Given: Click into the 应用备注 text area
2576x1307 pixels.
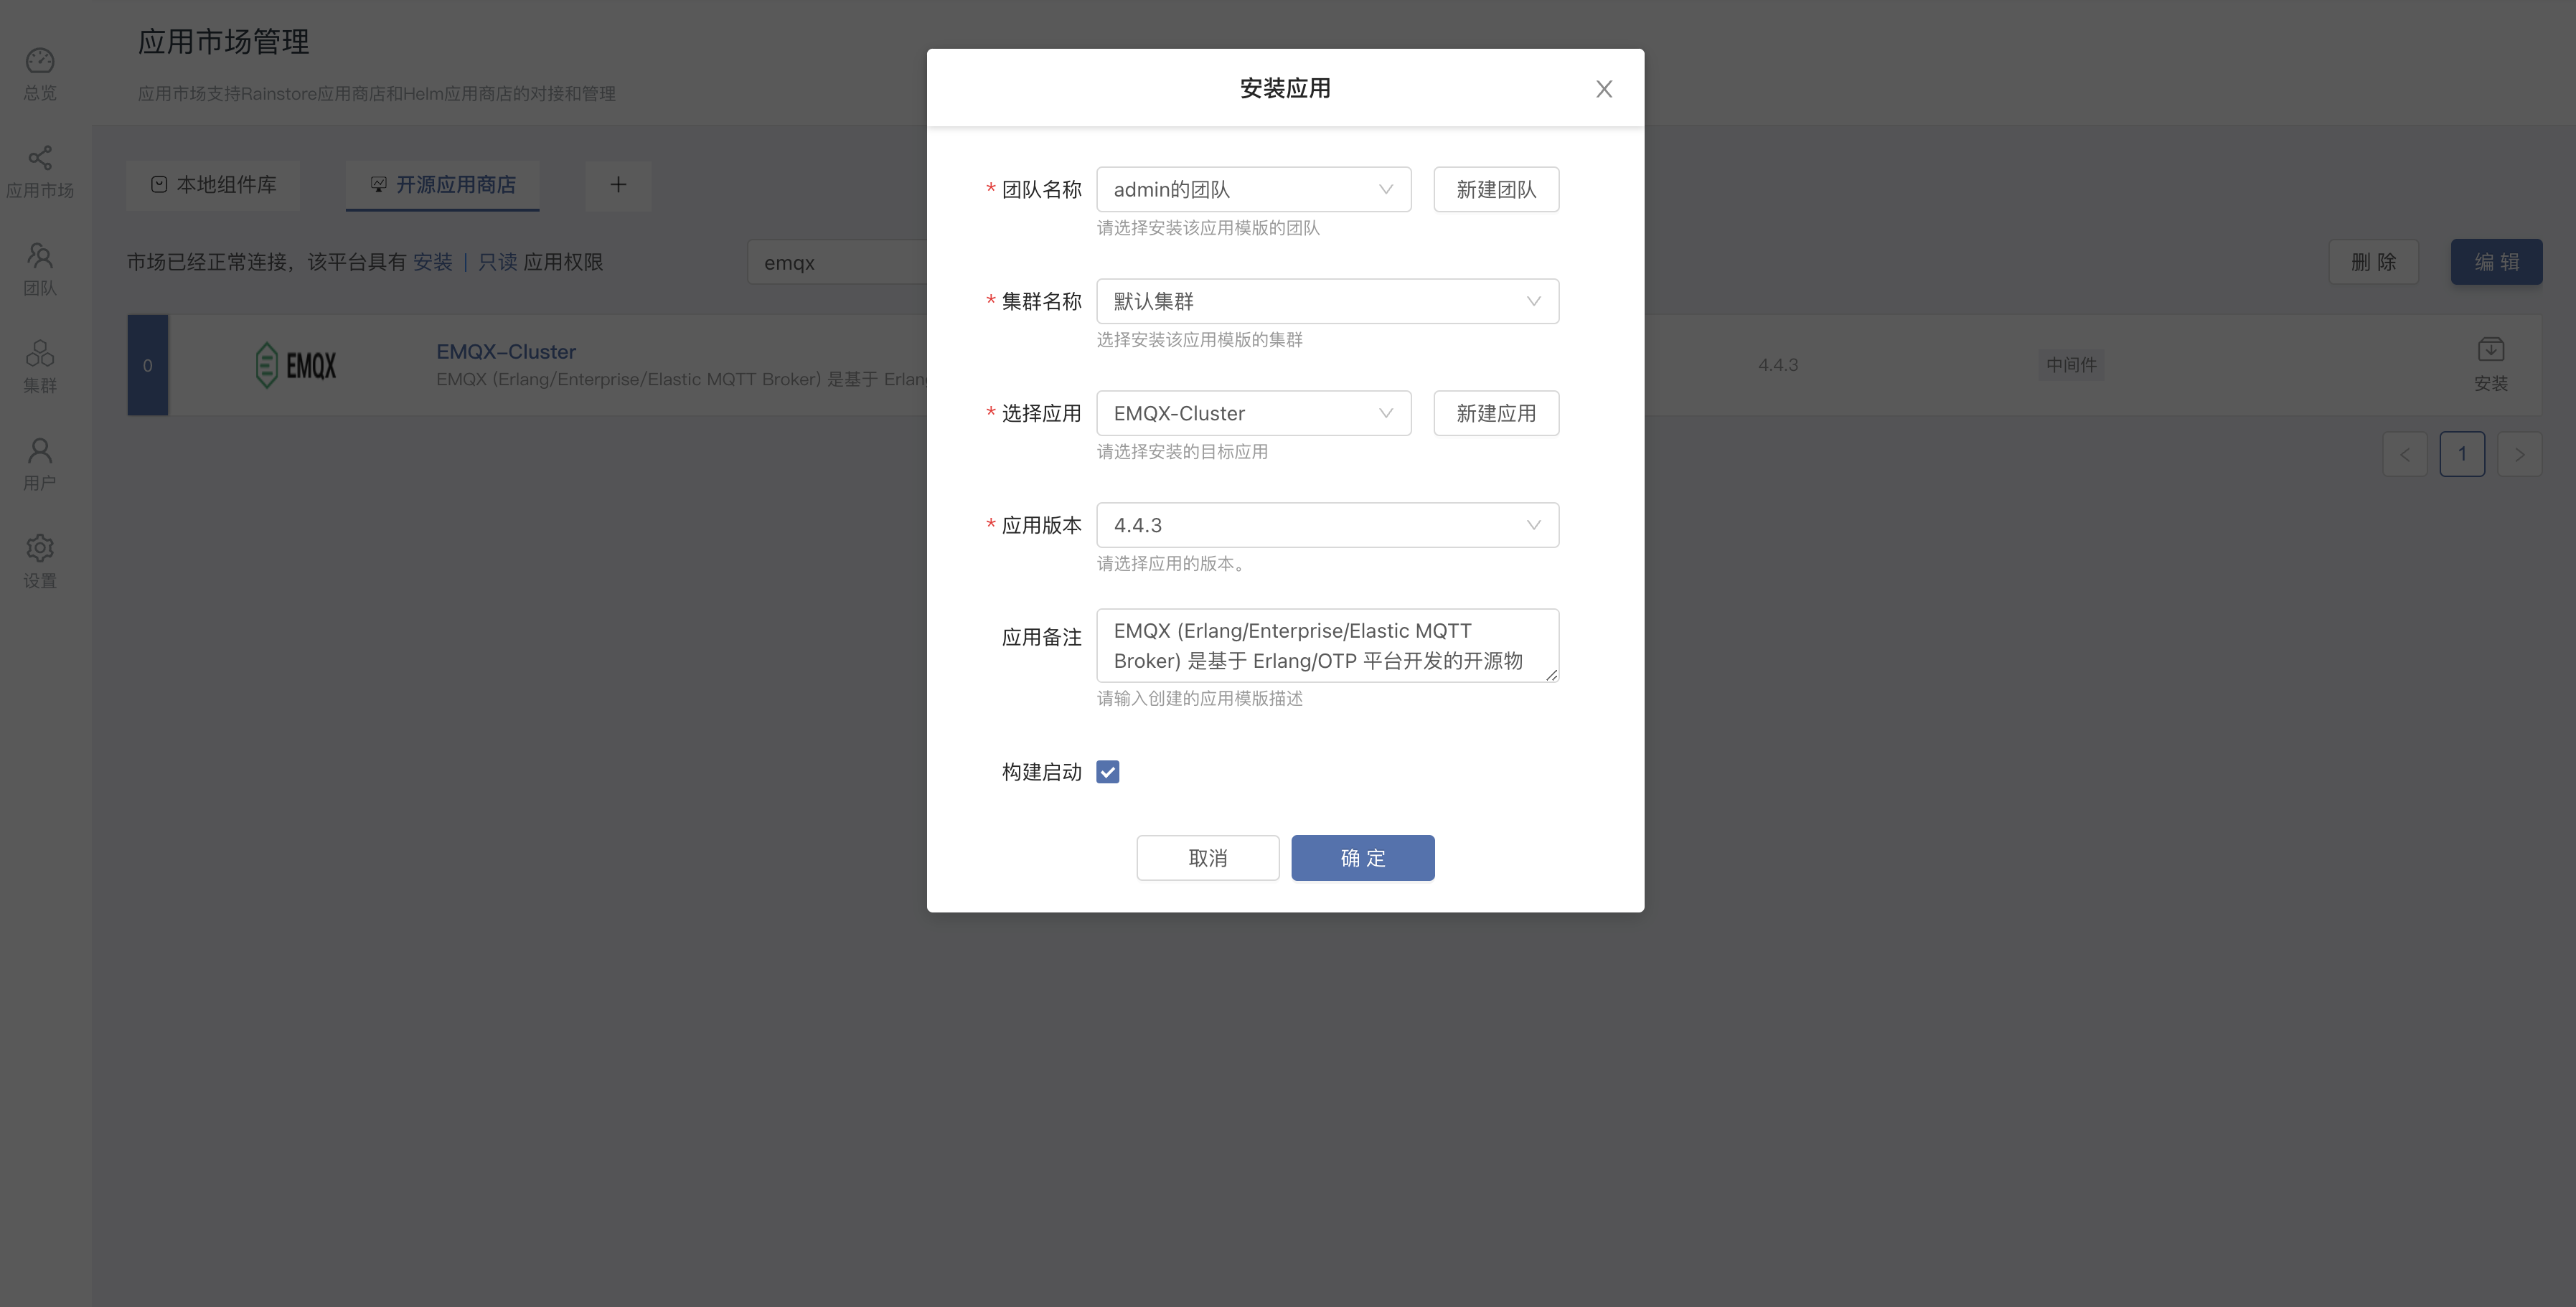Looking at the screenshot, I should (1328, 646).
